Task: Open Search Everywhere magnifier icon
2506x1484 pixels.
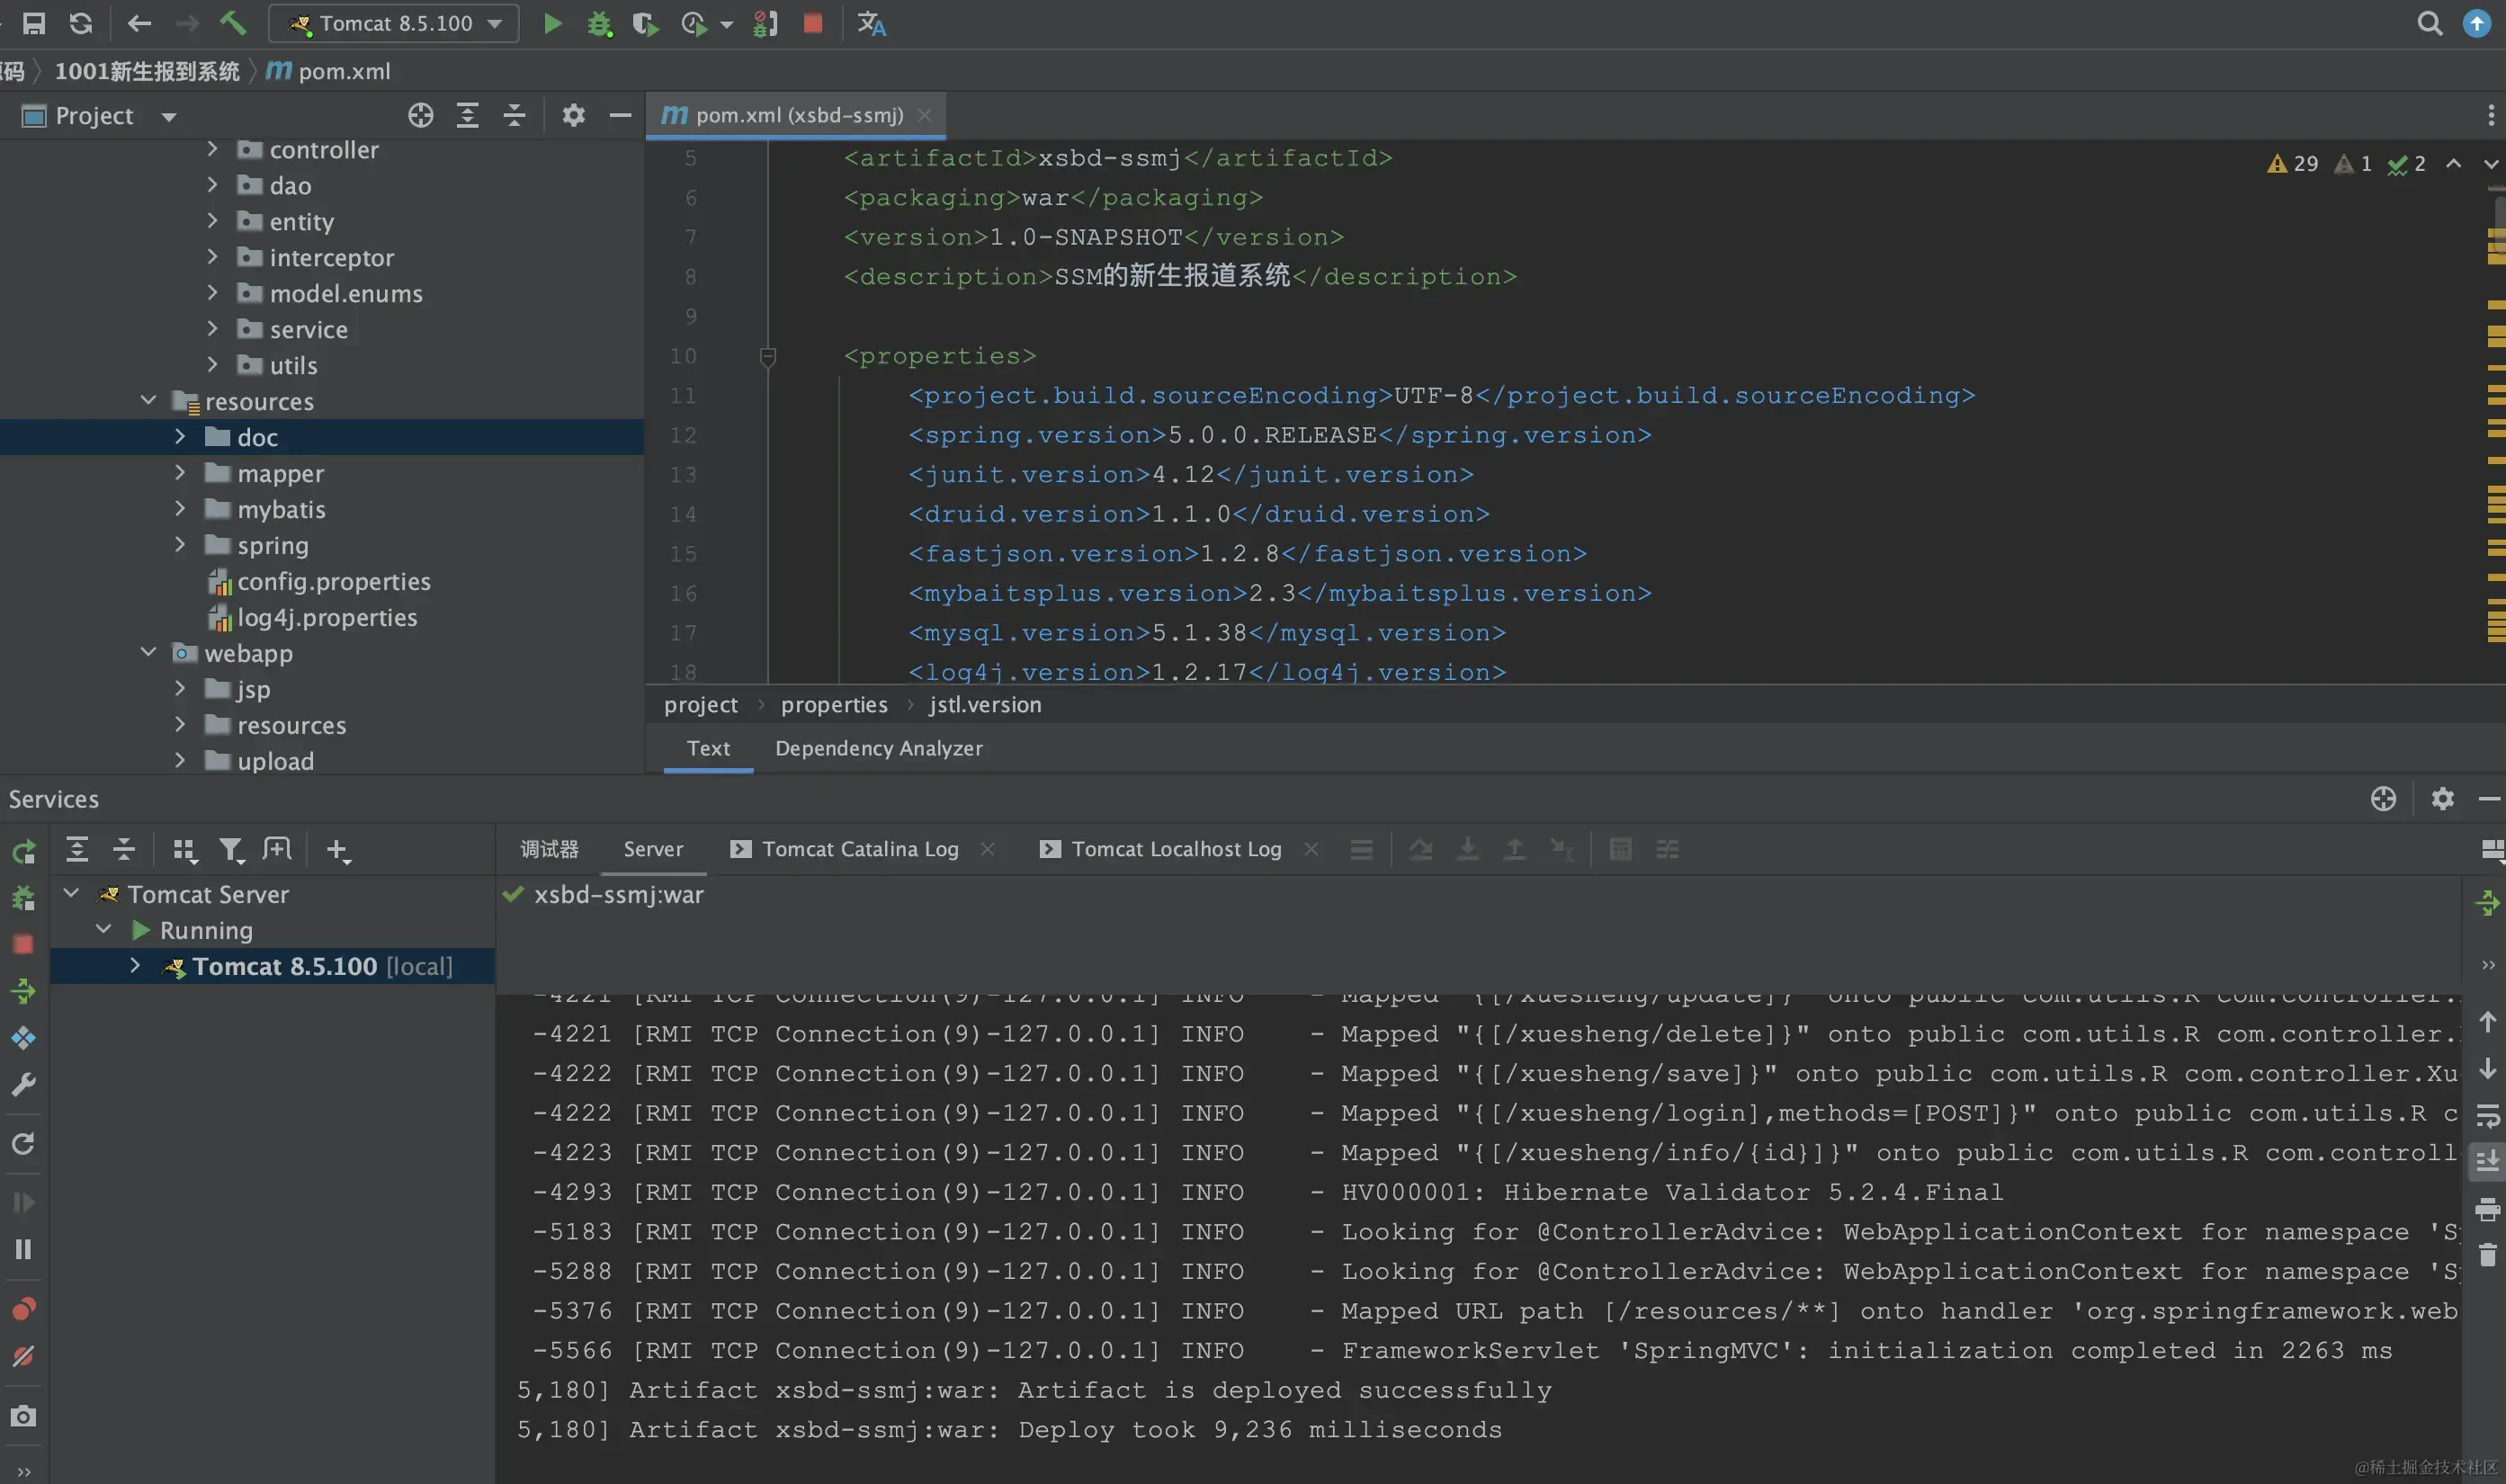Action: 2429,23
